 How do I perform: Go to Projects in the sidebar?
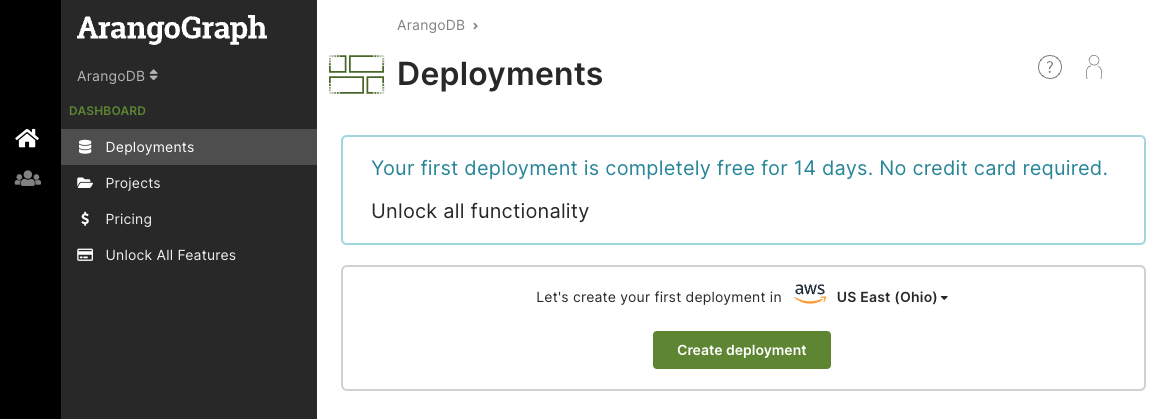(189, 183)
